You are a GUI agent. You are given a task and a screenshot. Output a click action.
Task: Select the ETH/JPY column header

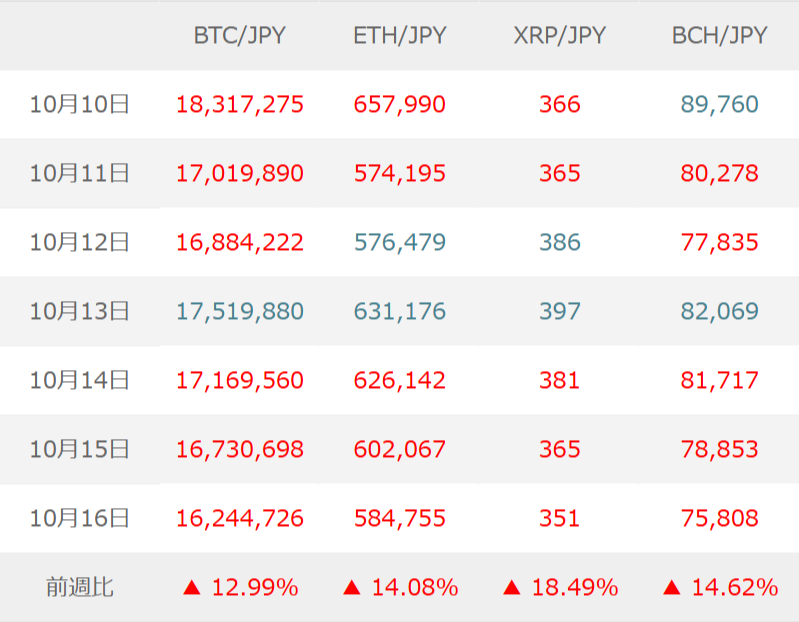(400, 36)
